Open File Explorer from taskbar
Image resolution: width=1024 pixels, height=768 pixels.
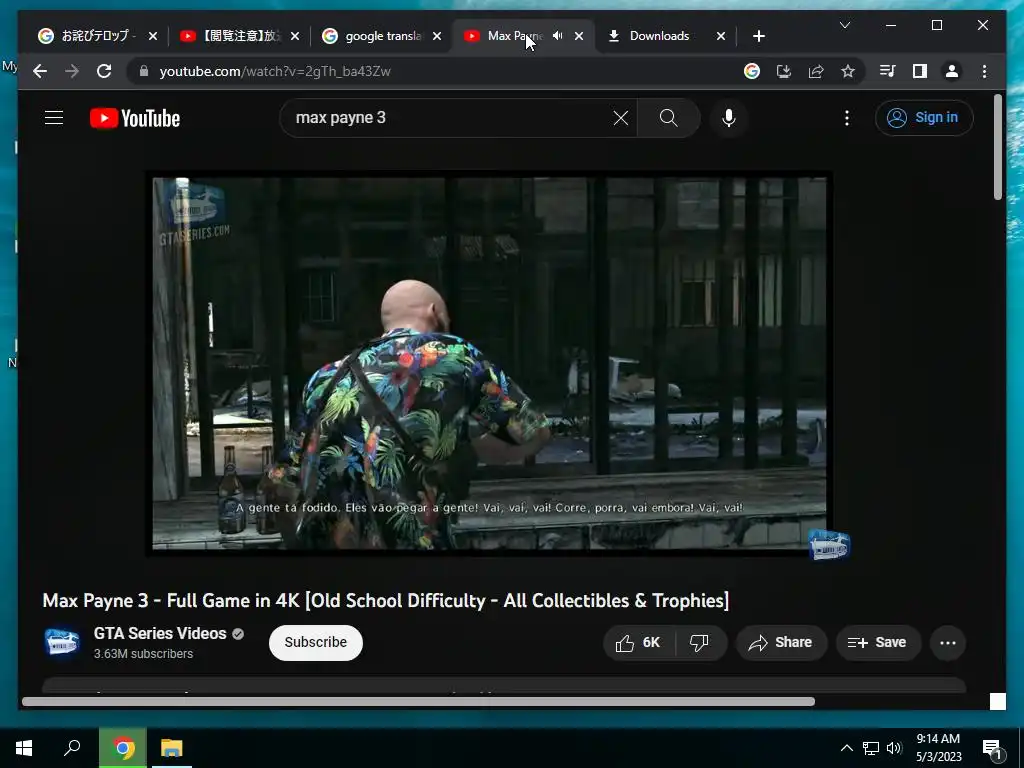point(172,748)
